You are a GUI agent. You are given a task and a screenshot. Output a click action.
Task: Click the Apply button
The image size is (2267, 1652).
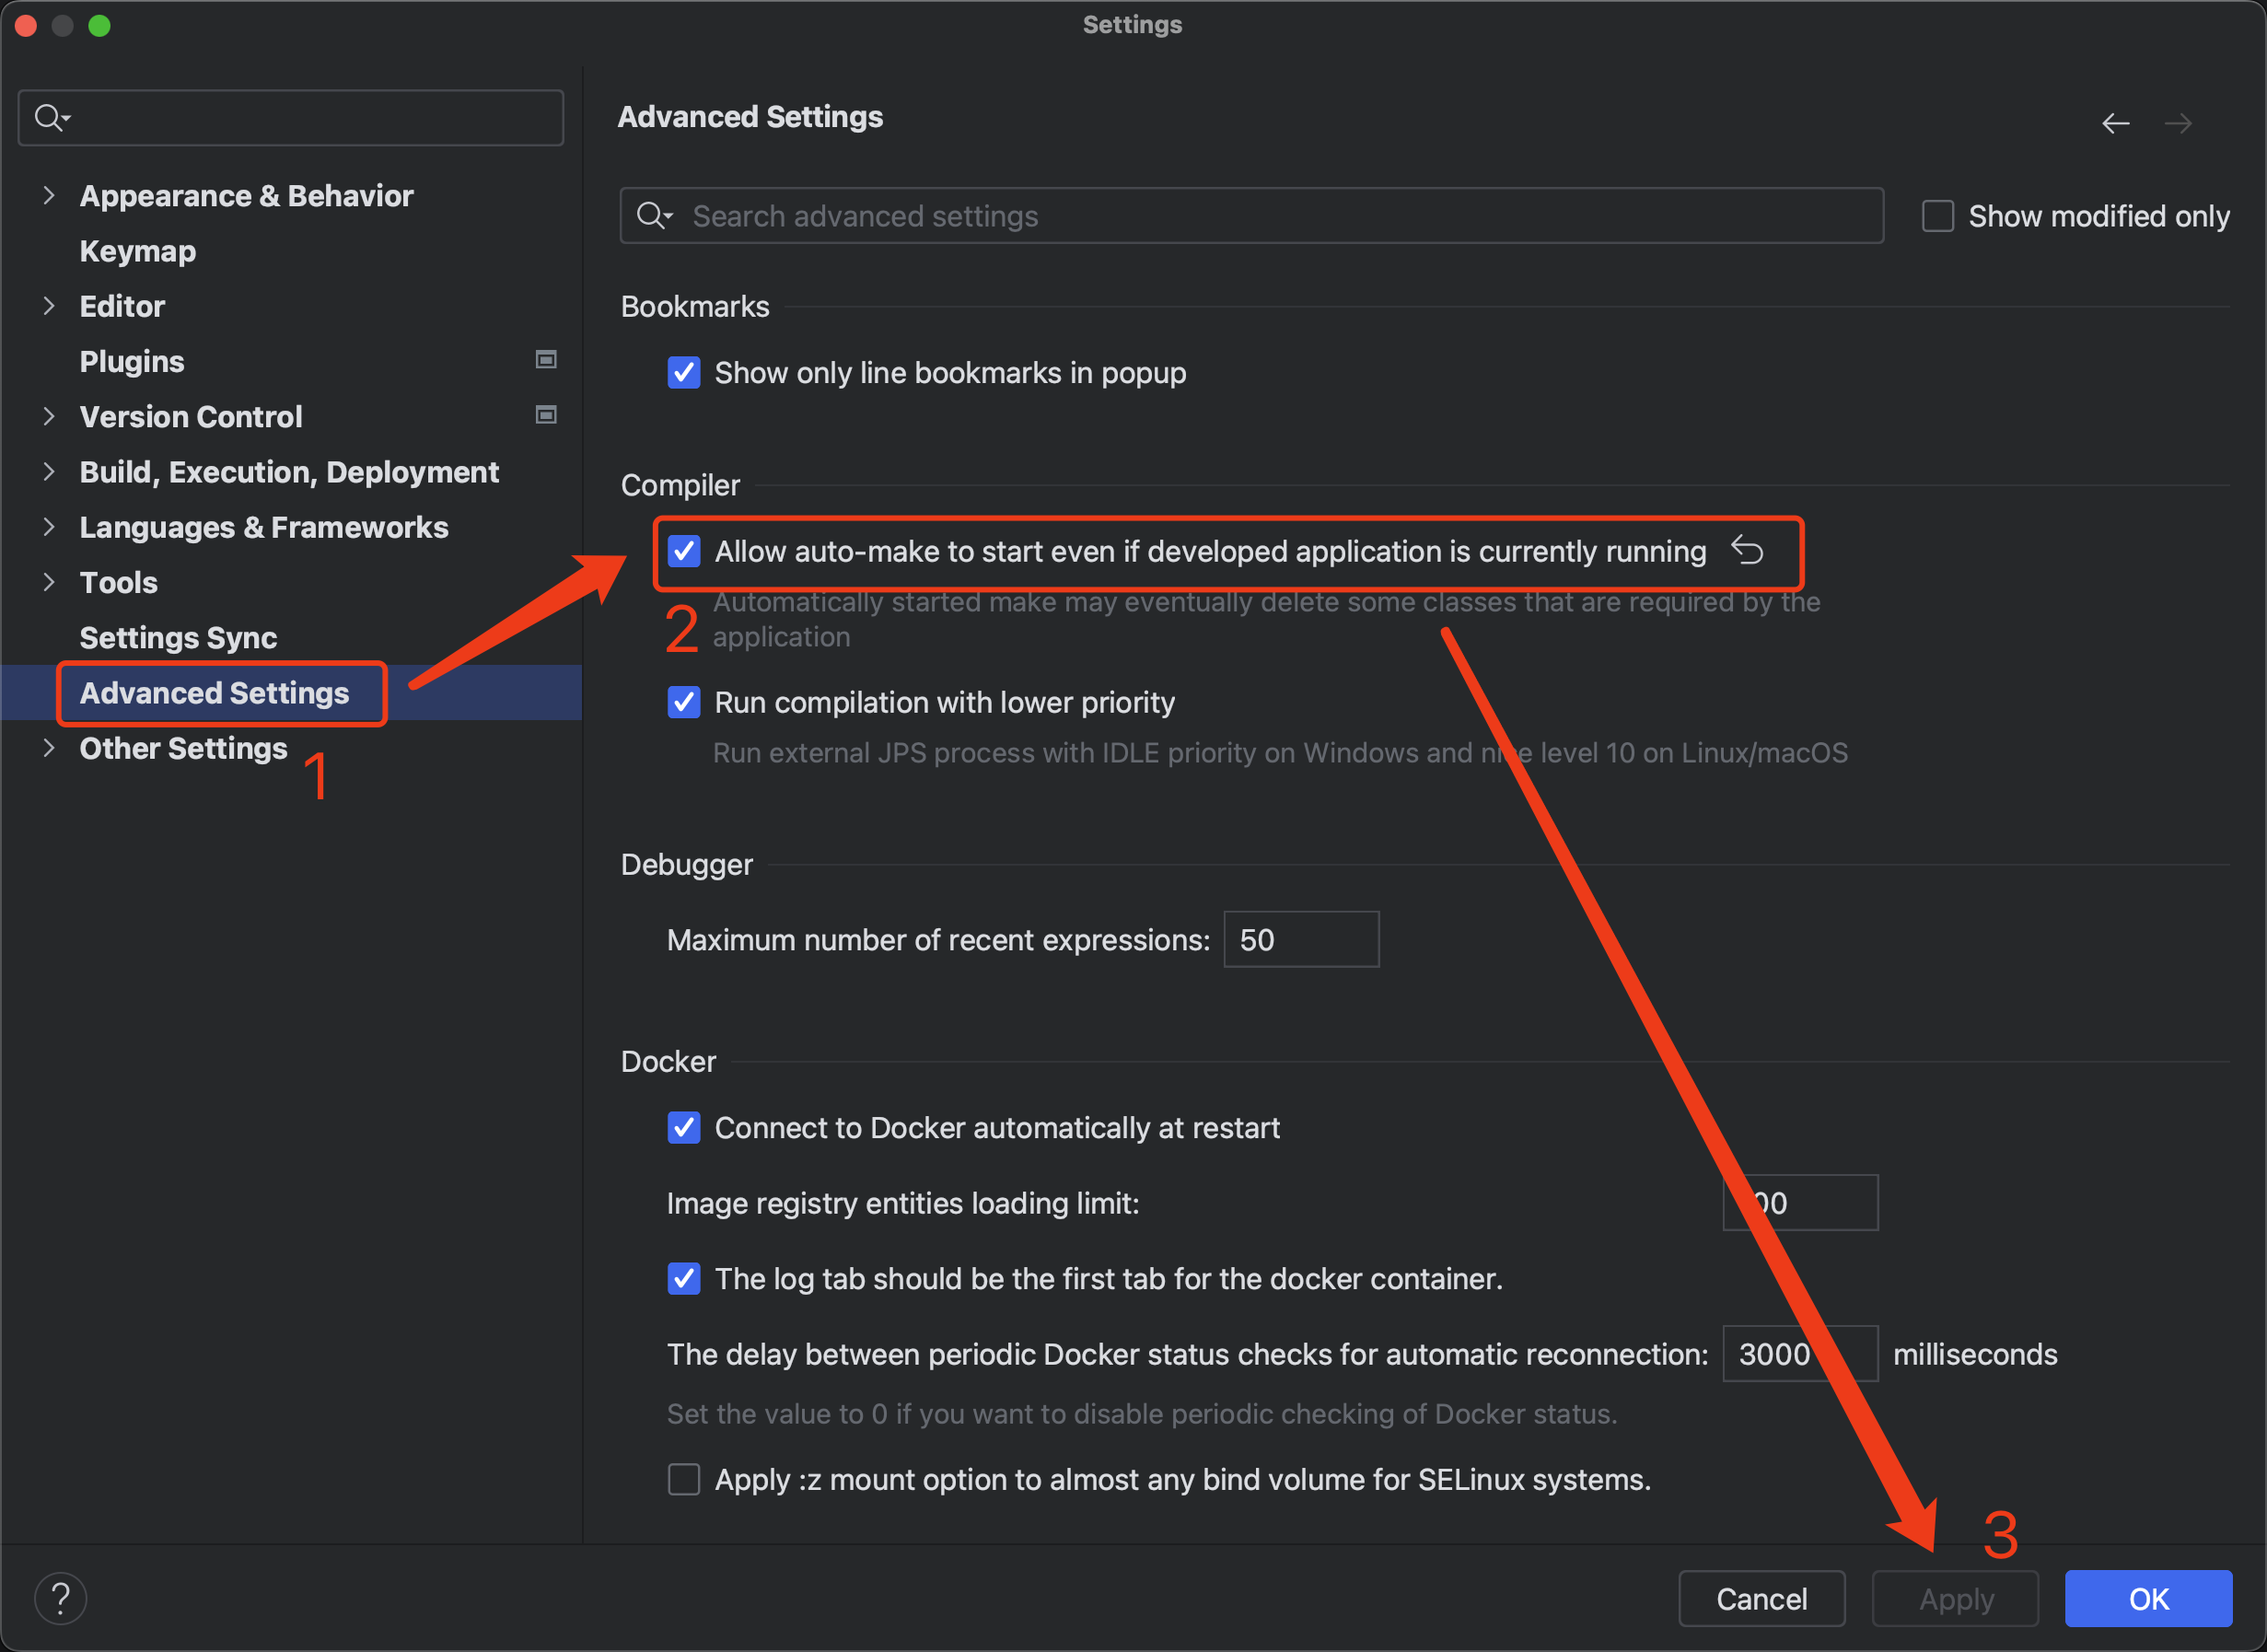(1954, 1598)
